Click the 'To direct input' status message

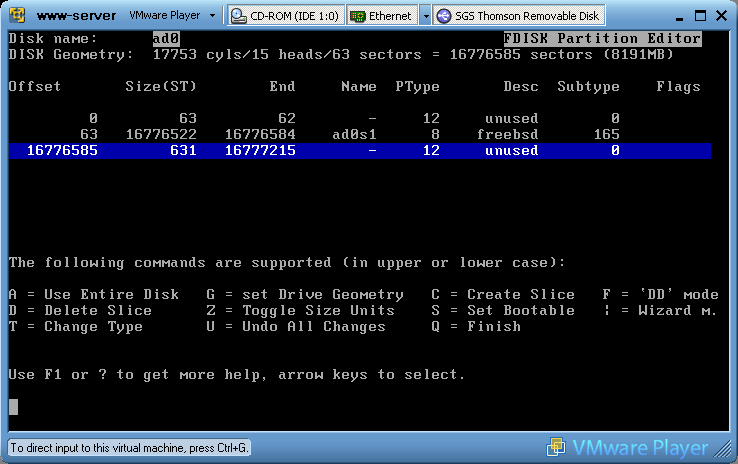point(129,448)
